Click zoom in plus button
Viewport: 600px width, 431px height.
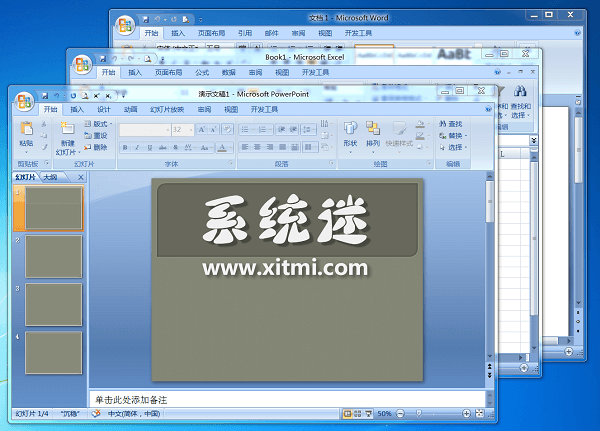click(466, 414)
